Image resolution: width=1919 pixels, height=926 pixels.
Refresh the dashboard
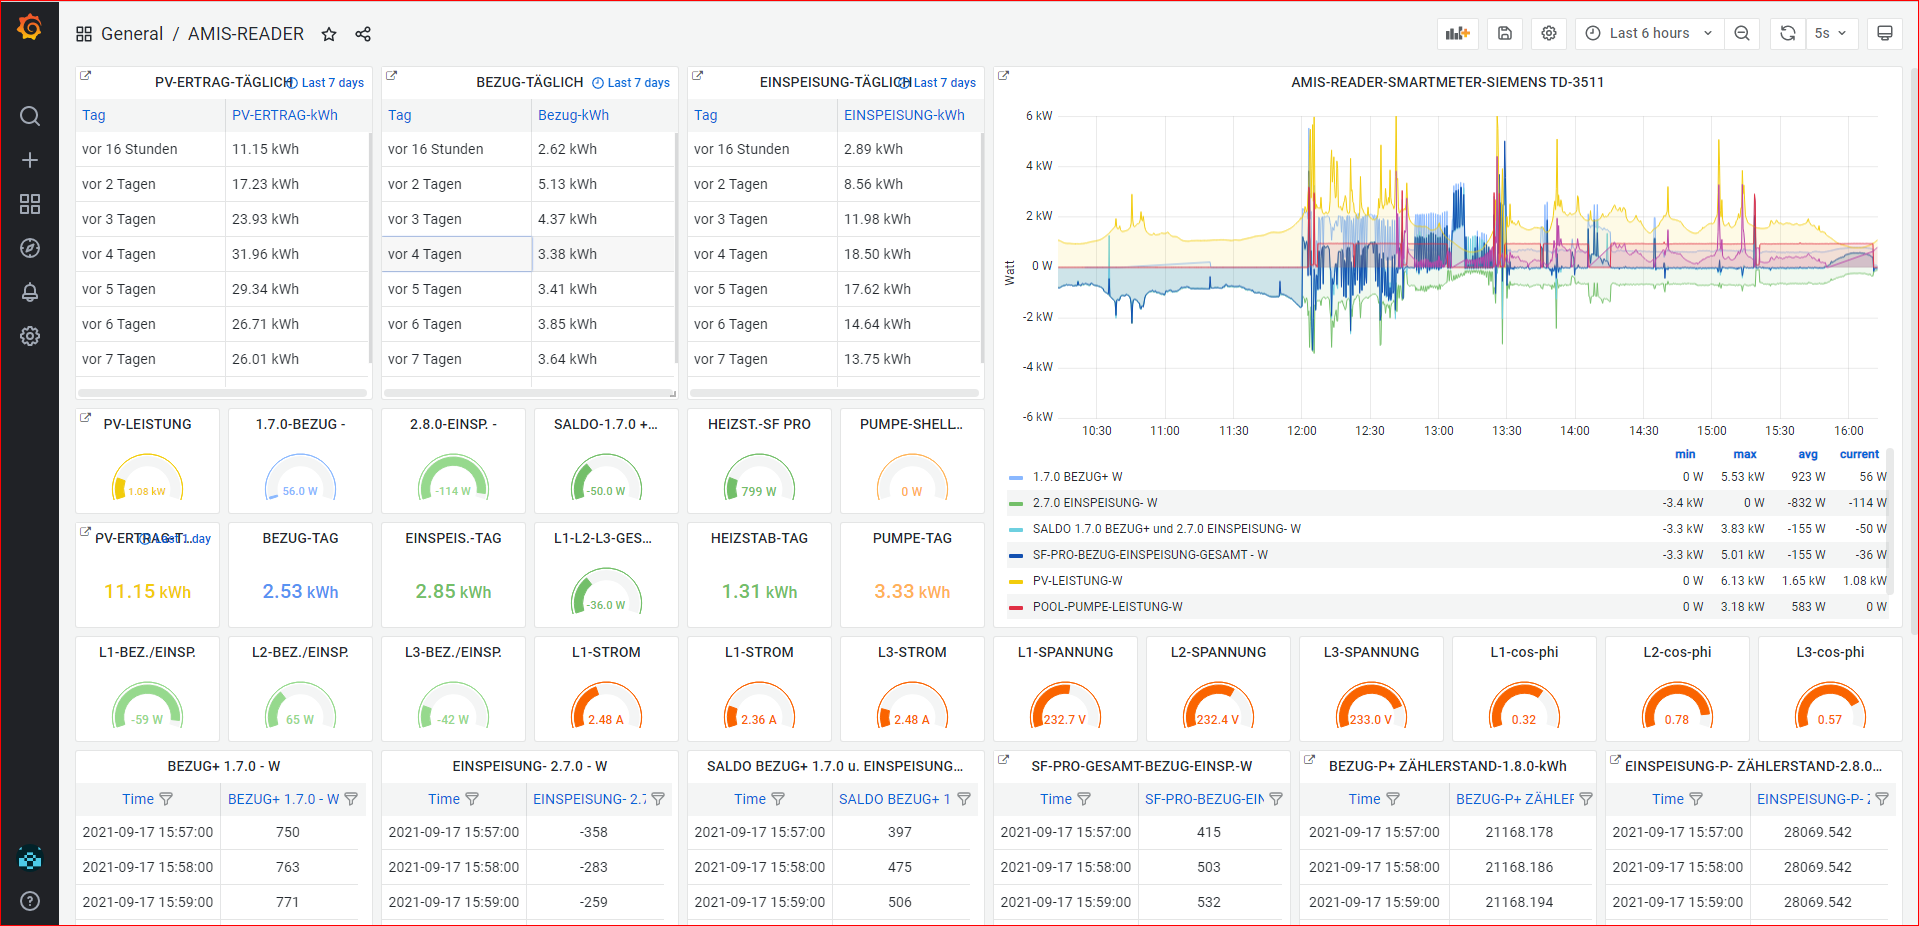tap(1788, 33)
